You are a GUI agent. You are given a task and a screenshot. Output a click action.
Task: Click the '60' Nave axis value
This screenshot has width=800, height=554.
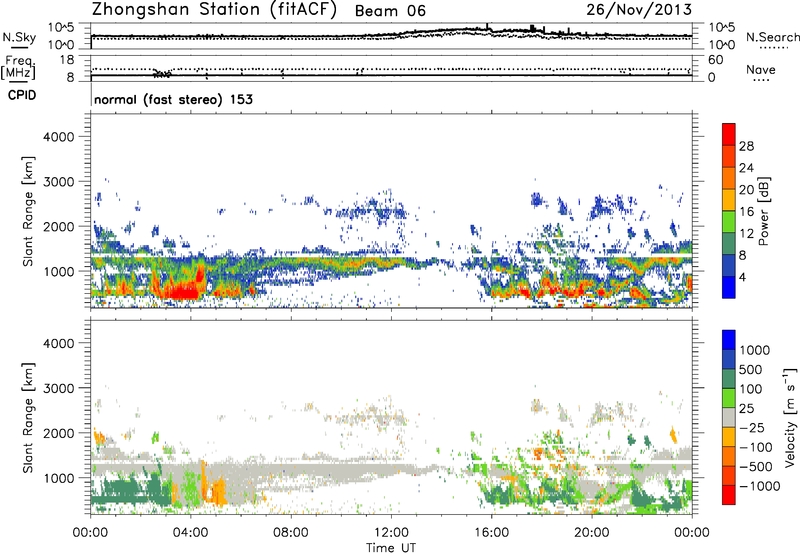[715, 60]
